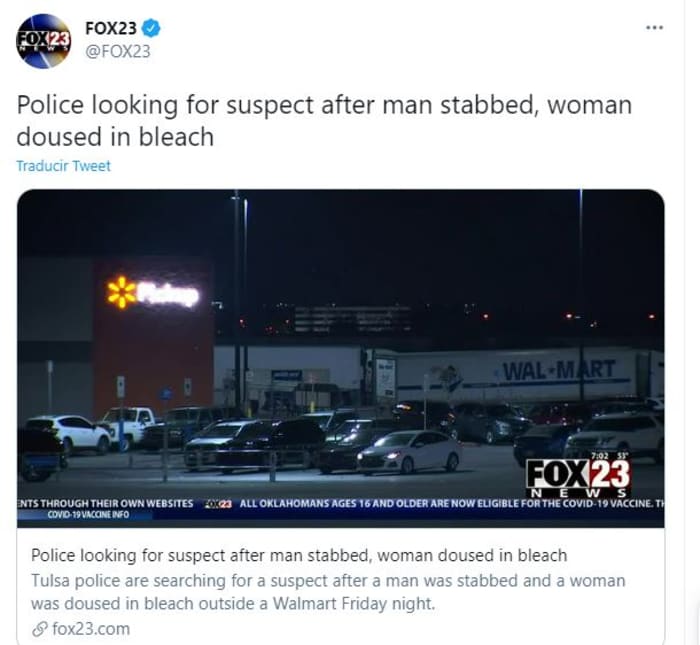Image resolution: width=700 pixels, height=645 pixels.
Task: Click the blue verified badge
Action: click(151, 28)
